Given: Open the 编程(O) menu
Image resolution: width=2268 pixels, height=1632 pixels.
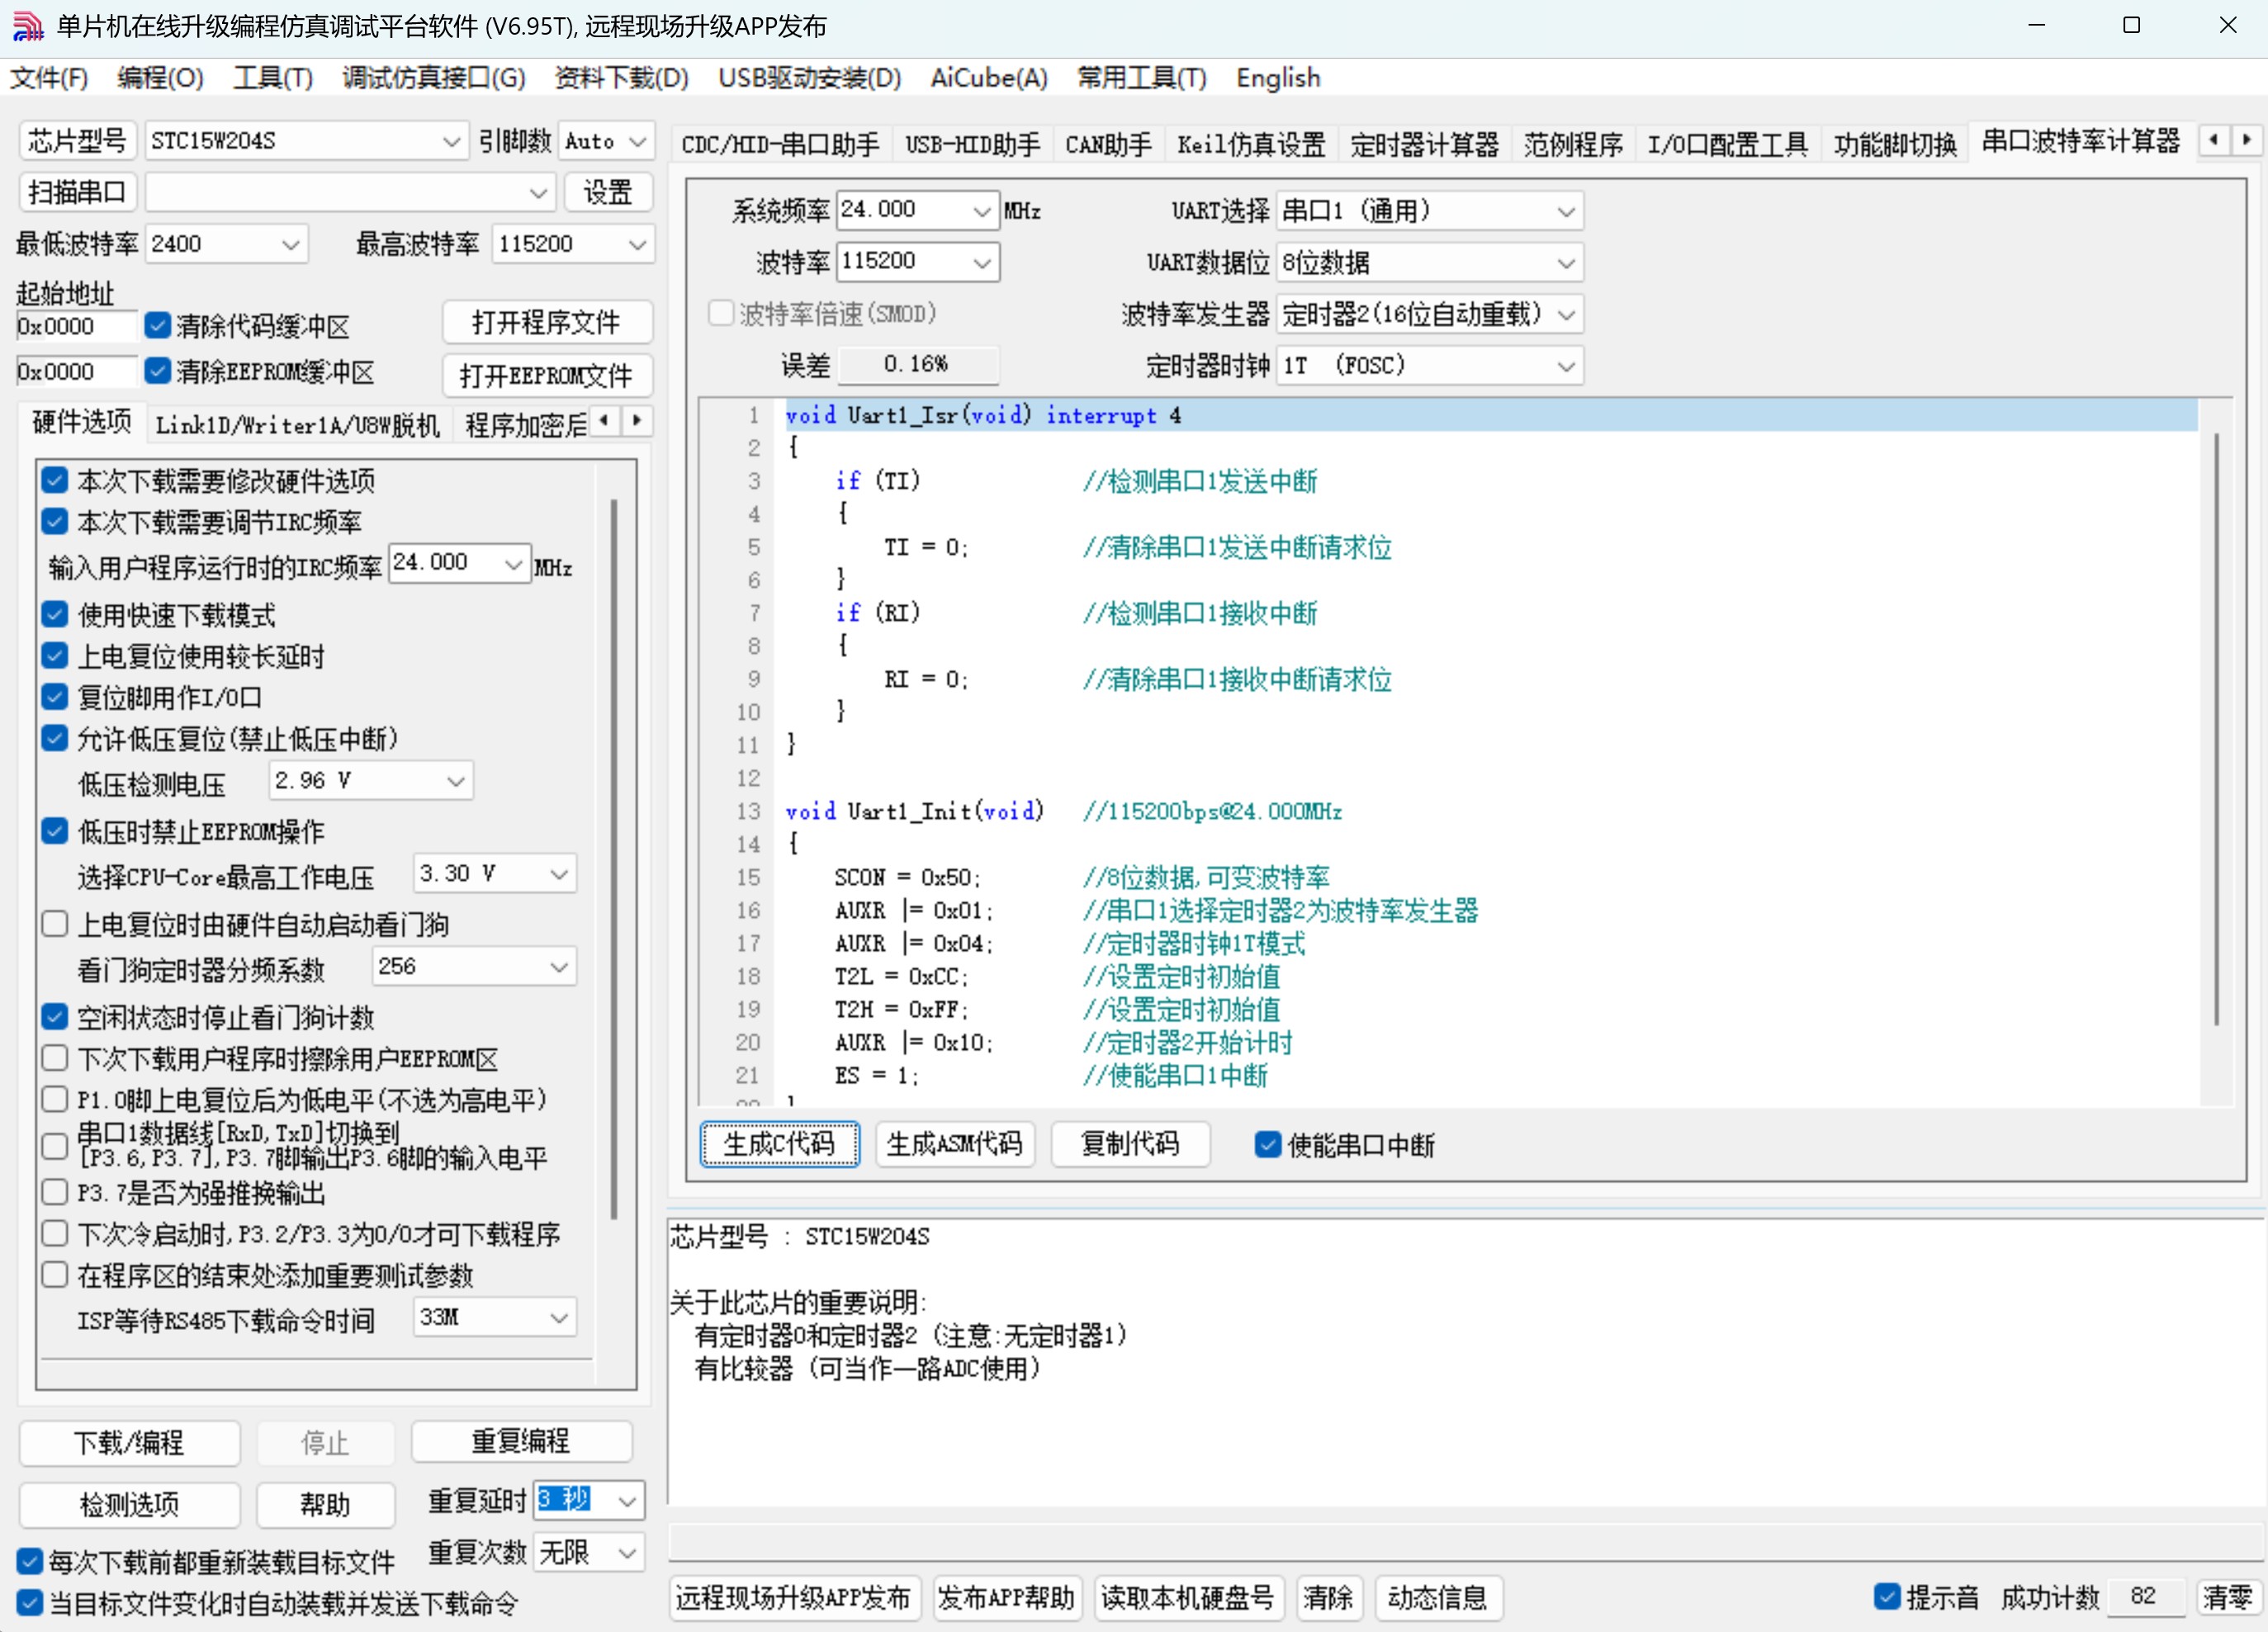Looking at the screenshot, I should (160, 77).
